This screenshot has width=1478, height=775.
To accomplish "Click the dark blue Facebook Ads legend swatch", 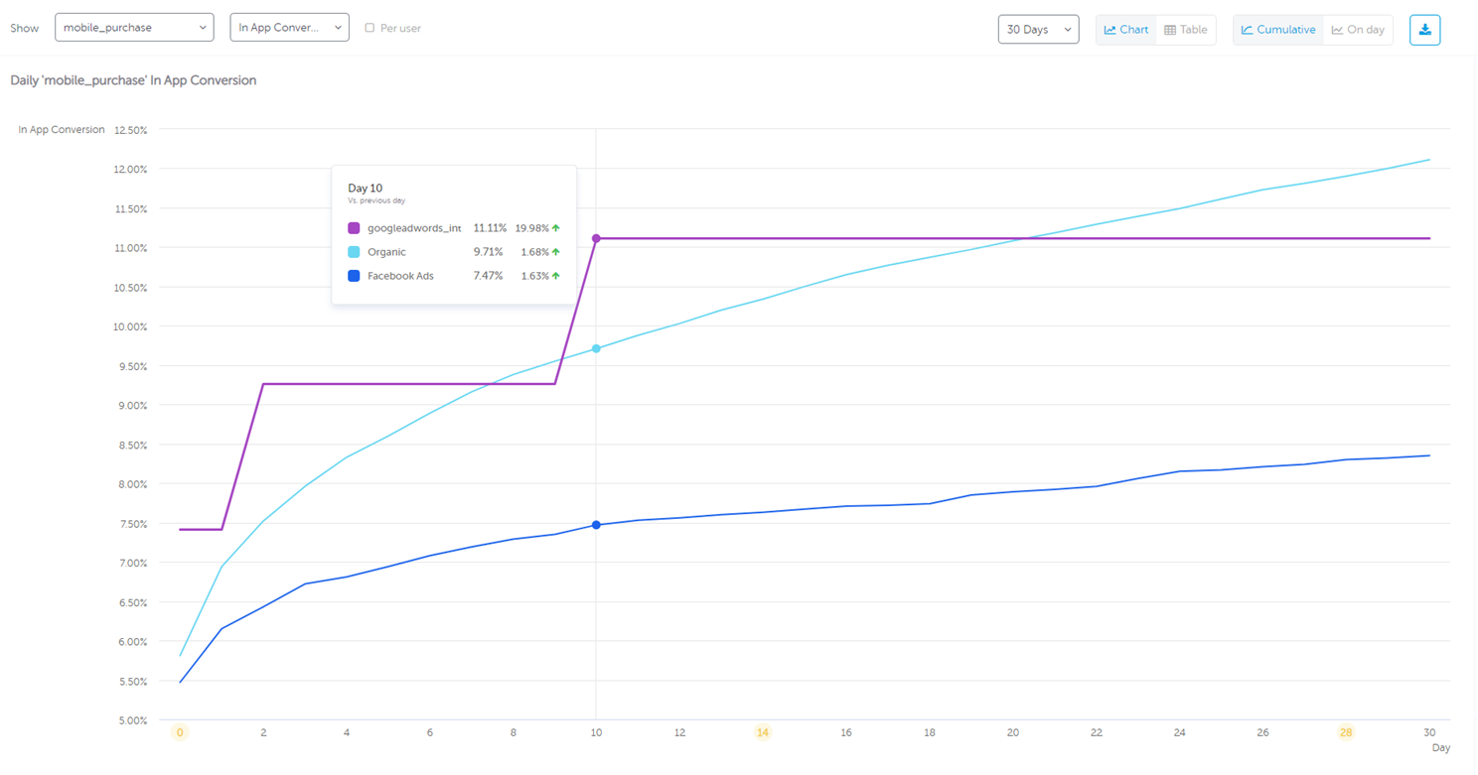I will [x=354, y=276].
